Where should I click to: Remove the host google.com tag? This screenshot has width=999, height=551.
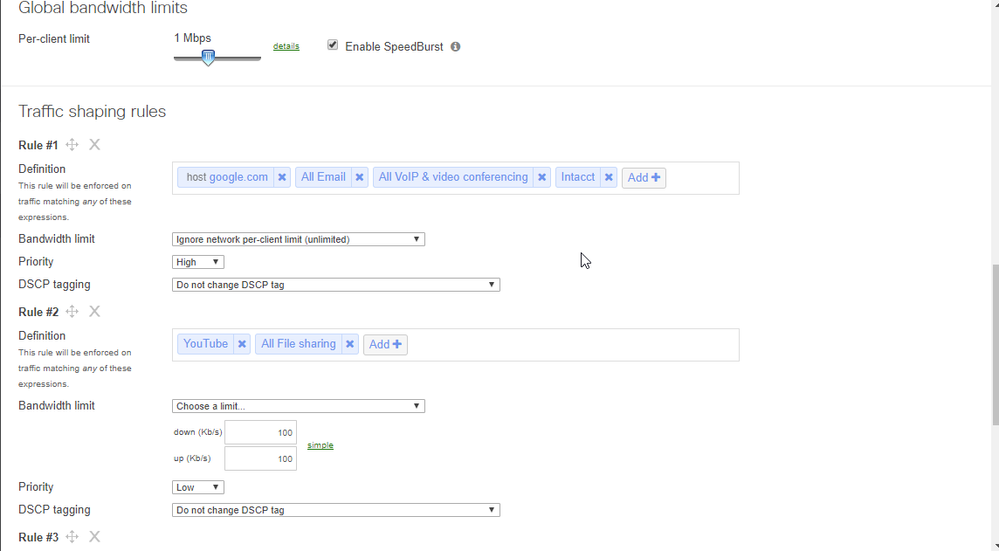(282, 178)
